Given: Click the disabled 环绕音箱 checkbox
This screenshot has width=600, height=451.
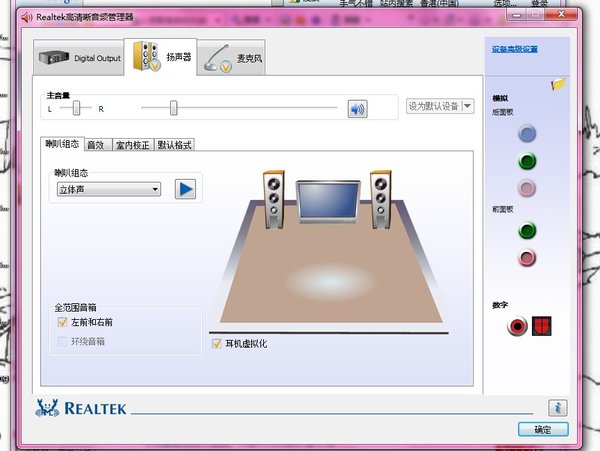Looking at the screenshot, I should (x=62, y=341).
